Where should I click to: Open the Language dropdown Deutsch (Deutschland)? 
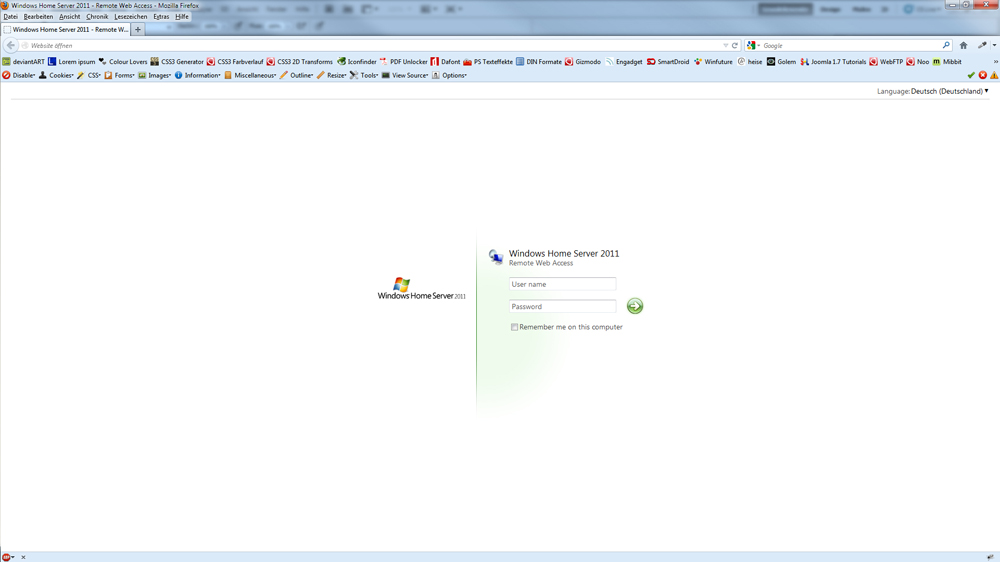pos(950,91)
